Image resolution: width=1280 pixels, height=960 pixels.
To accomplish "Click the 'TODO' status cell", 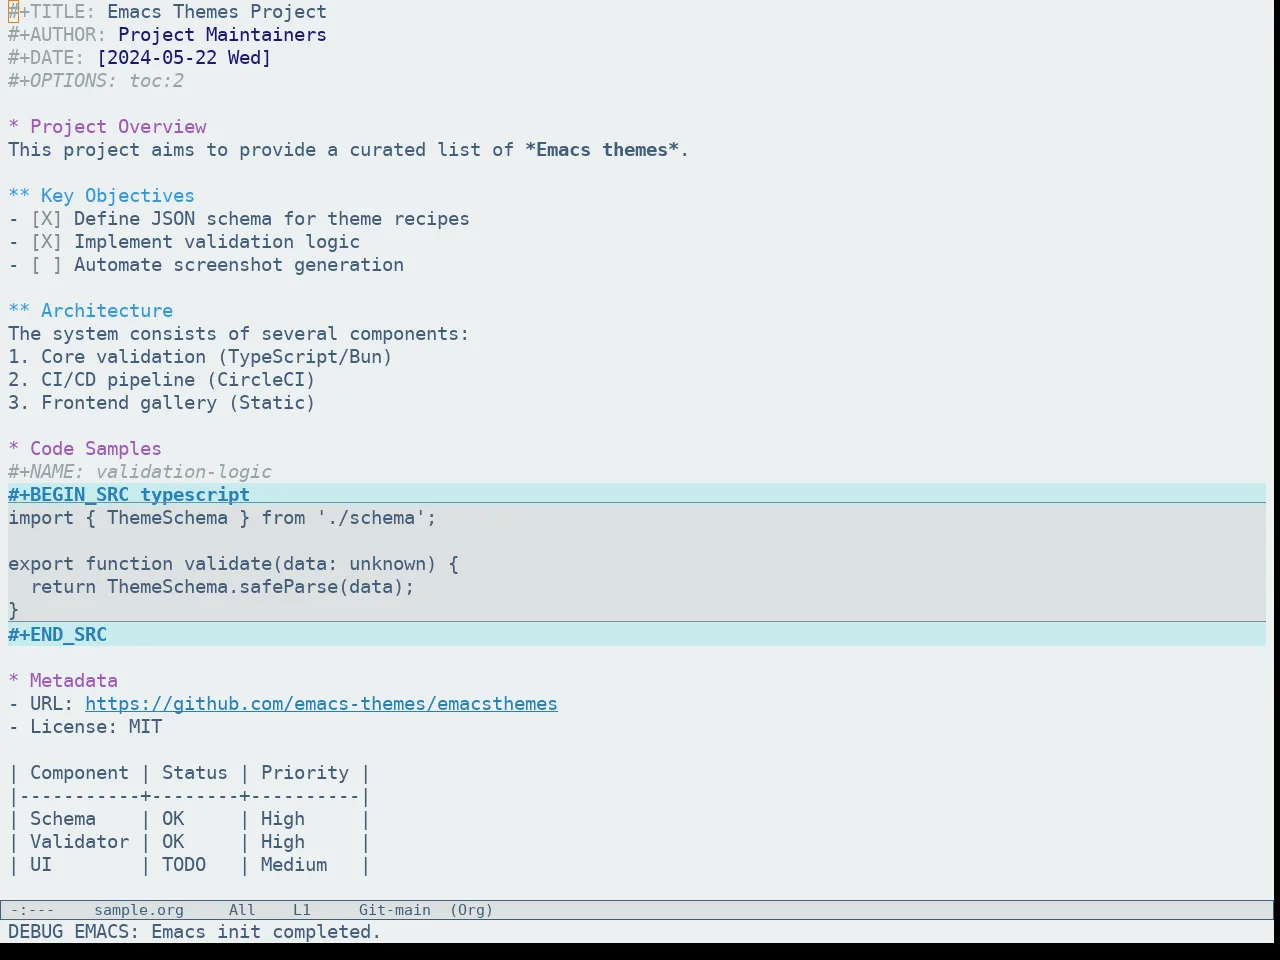I will click(x=184, y=865).
